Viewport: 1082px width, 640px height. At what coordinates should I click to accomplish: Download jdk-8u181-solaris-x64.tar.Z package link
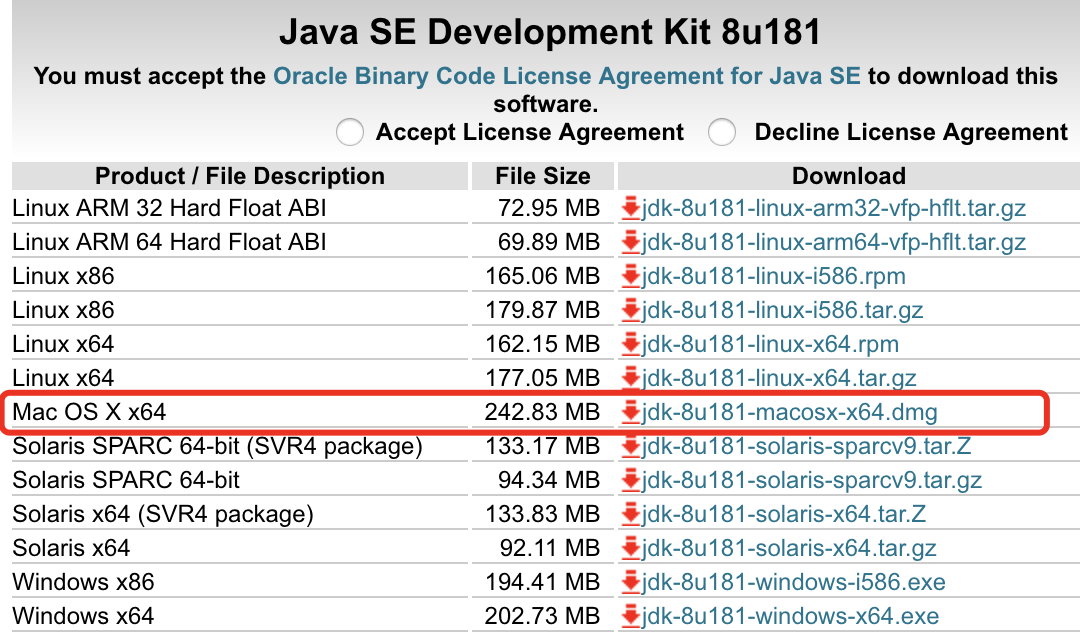click(784, 514)
